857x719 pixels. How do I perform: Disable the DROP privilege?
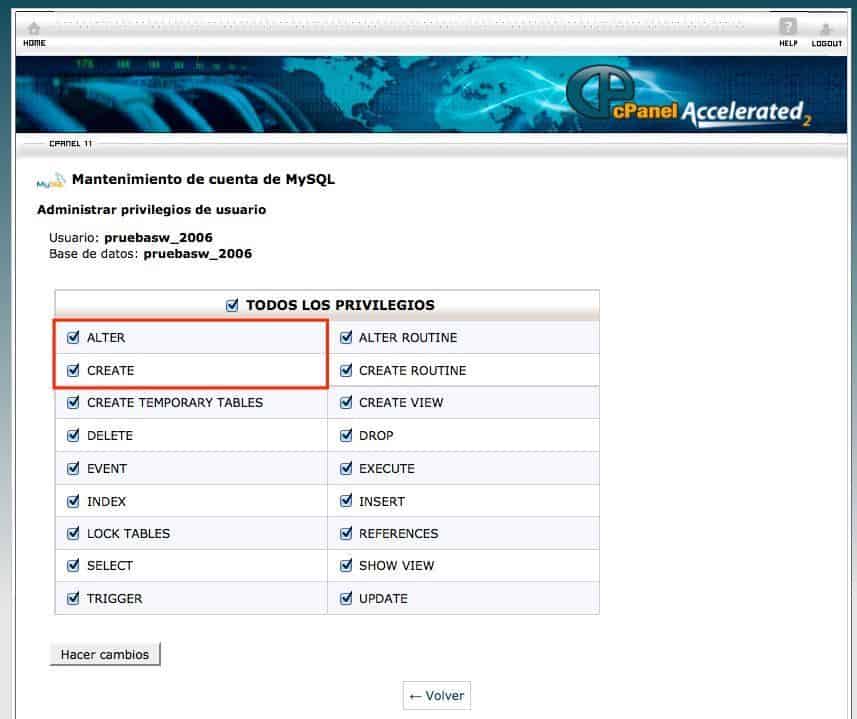[x=345, y=435]
